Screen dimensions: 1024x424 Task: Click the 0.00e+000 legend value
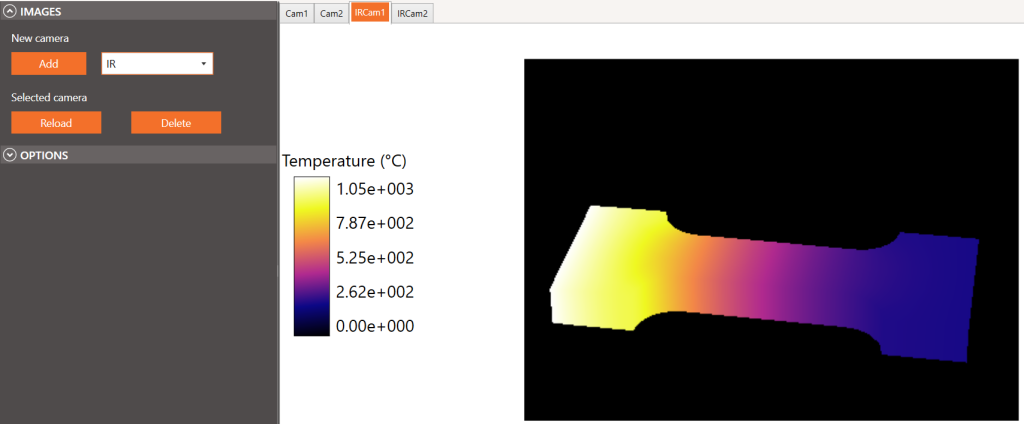pyautogui.click(x=375, y=326)
